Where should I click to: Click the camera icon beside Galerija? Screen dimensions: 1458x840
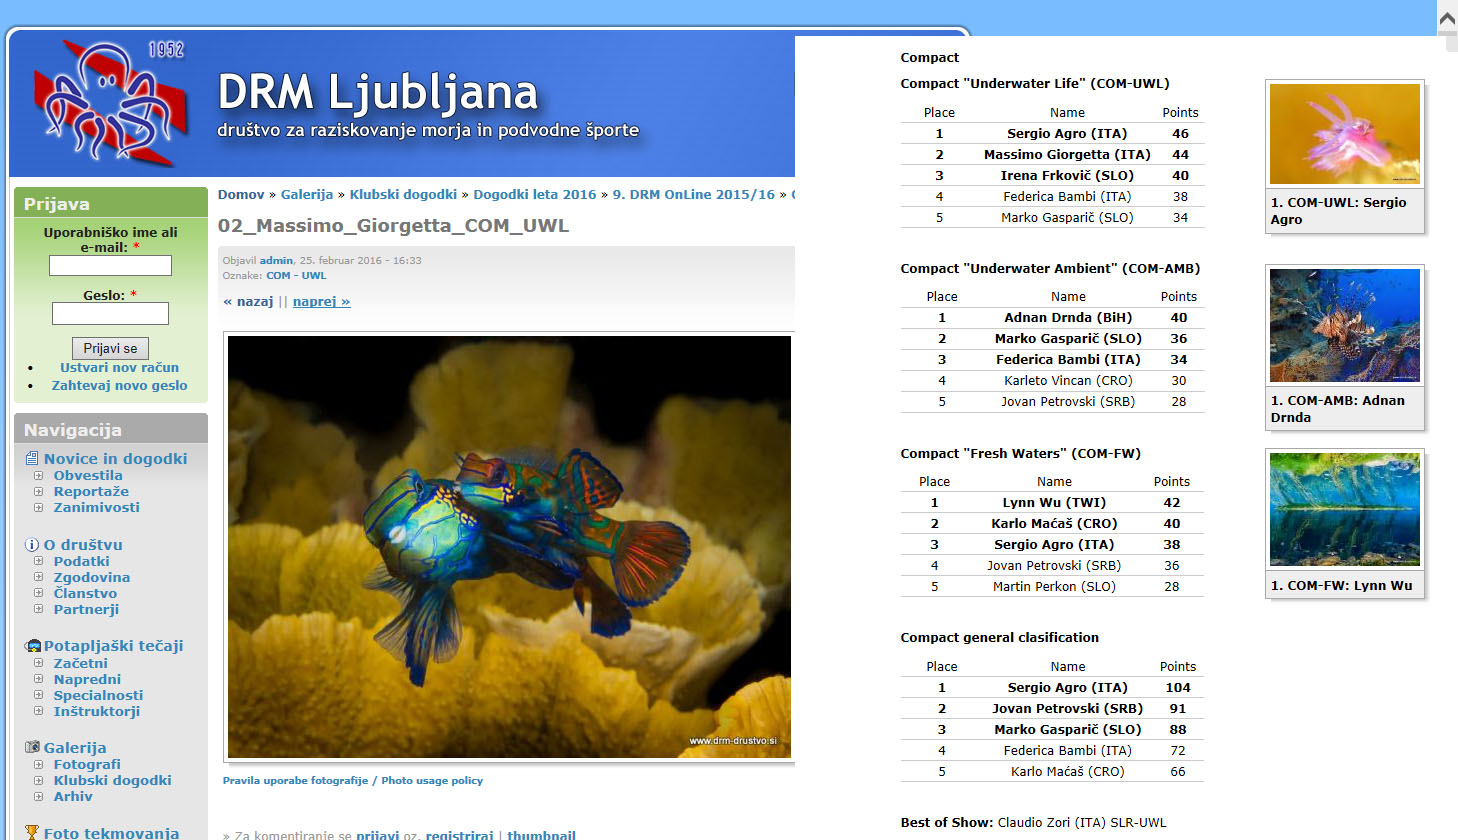(32, 747)
